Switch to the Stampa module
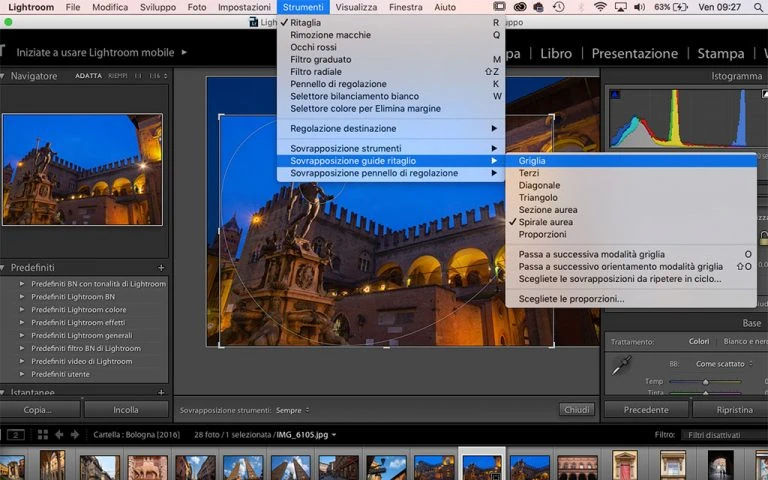The height and width of the screenshot is (480, 768). (720, 53)
